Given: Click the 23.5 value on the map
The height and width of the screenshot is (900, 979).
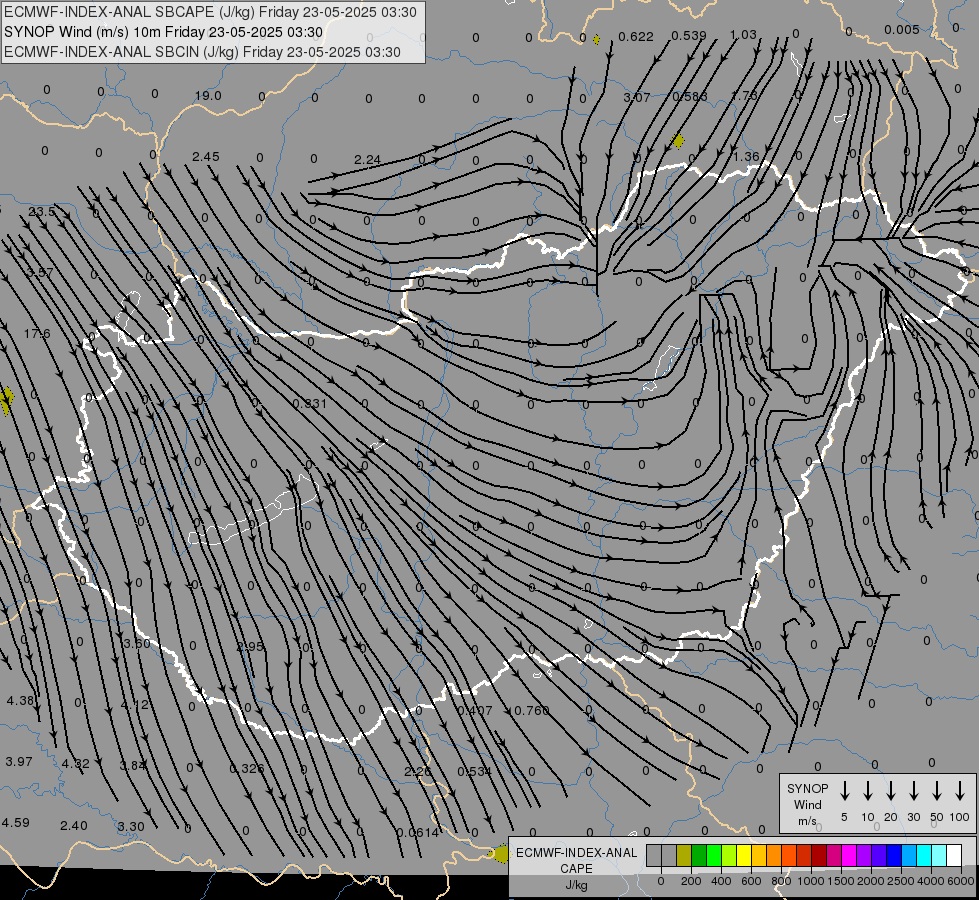Looking at the screenshot, I should click(42, 212).
